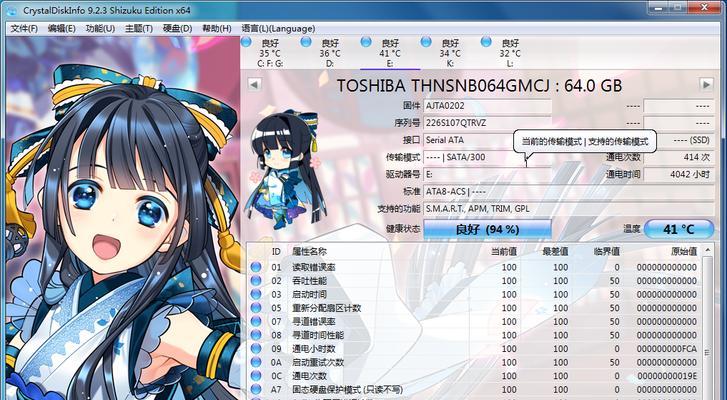
Task: Click status orb for attribute 0C 通电次数
Action: pos(256,375)
